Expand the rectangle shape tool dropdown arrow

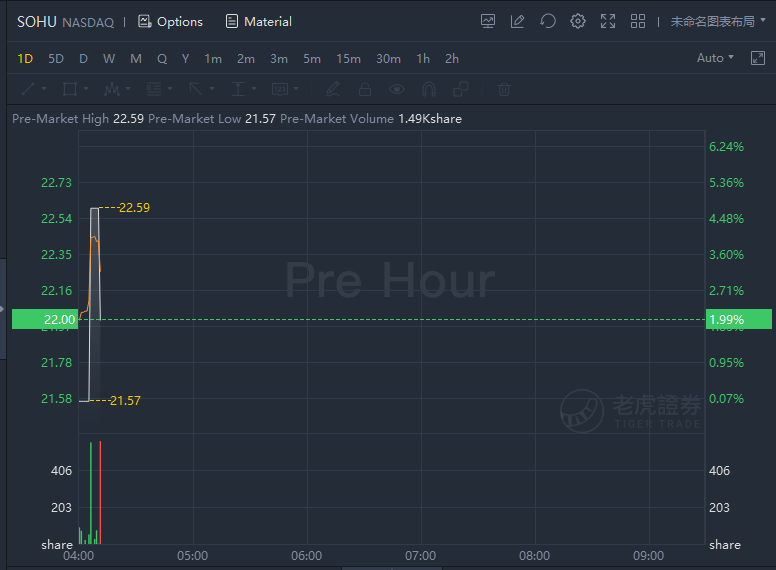tap(86, 89)
